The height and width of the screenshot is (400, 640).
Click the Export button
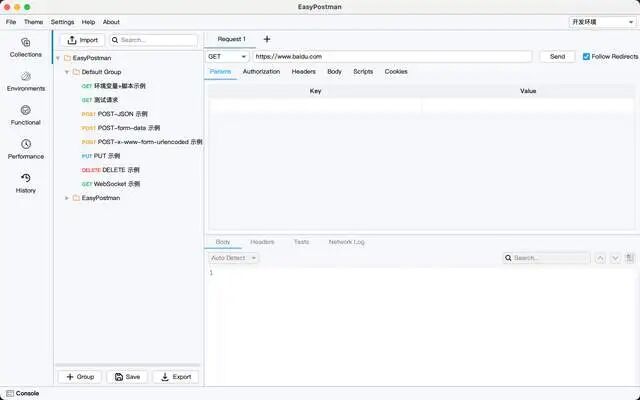pyautogui.click(x=176, y=377)
